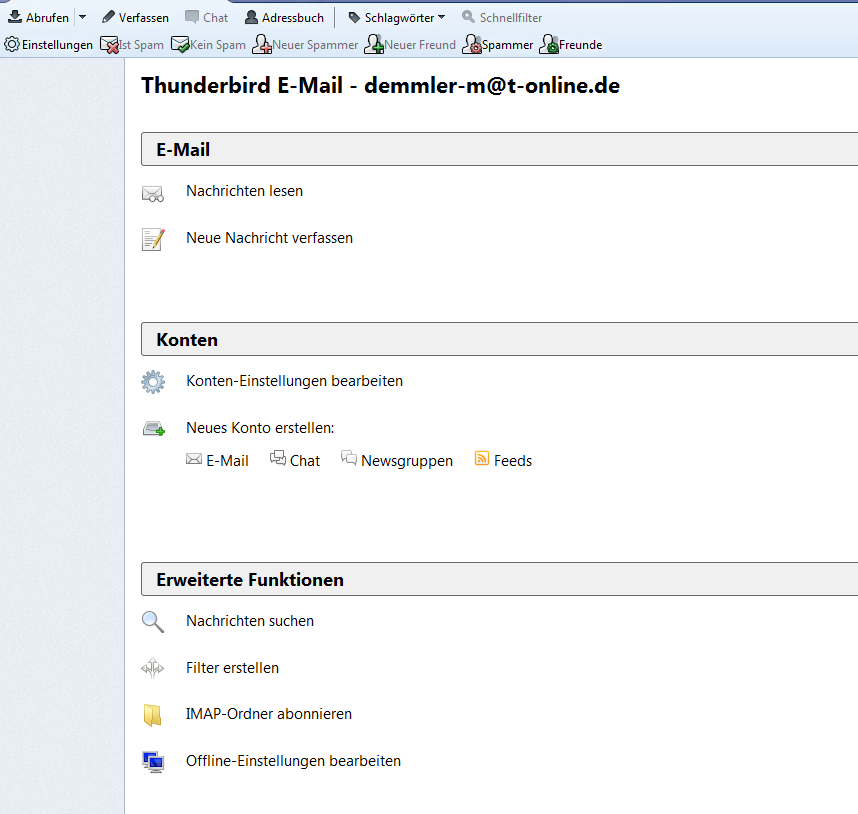Image resolution: width=858 pixels, height=814 pixels.
Task: Open the Chat toolbar button
Action: (x=206, y=18)
